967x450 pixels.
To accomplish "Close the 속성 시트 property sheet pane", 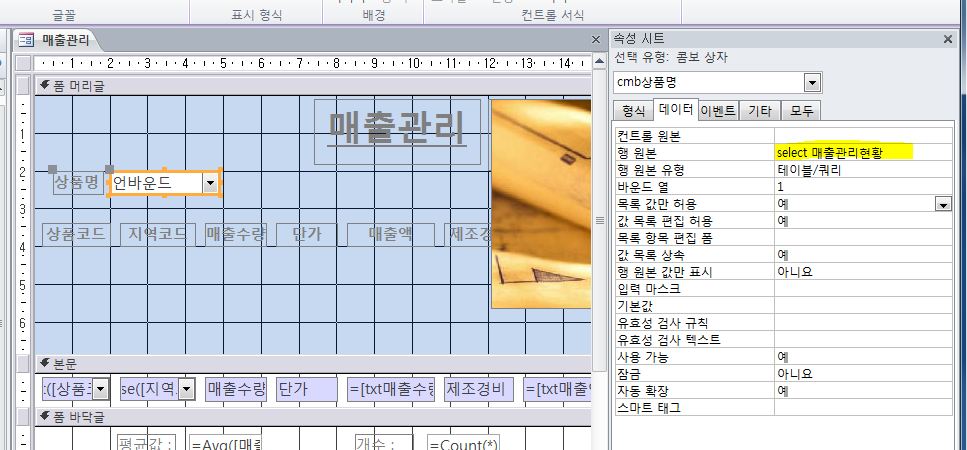I will coord(948,39).
